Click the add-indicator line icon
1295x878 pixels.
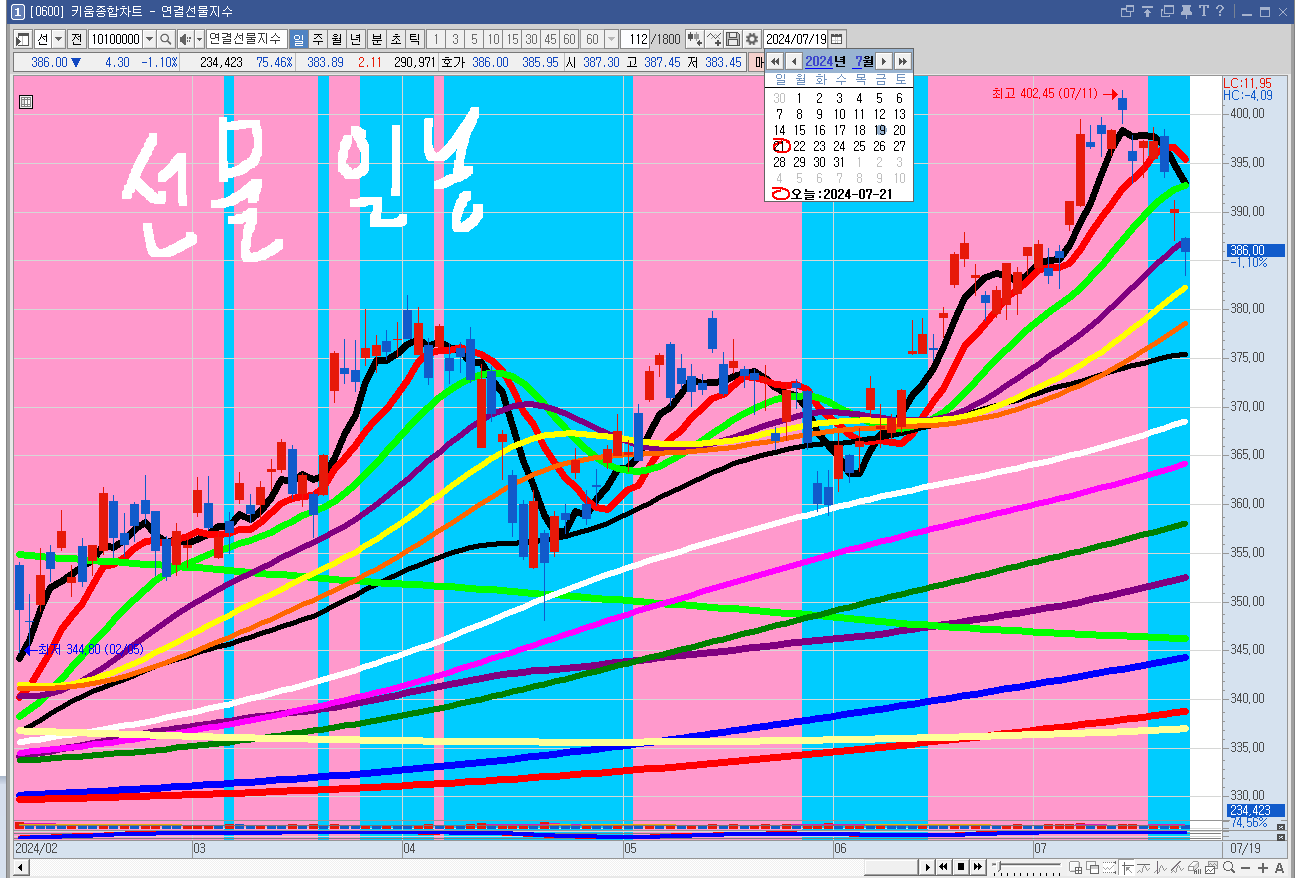[714, 39]
